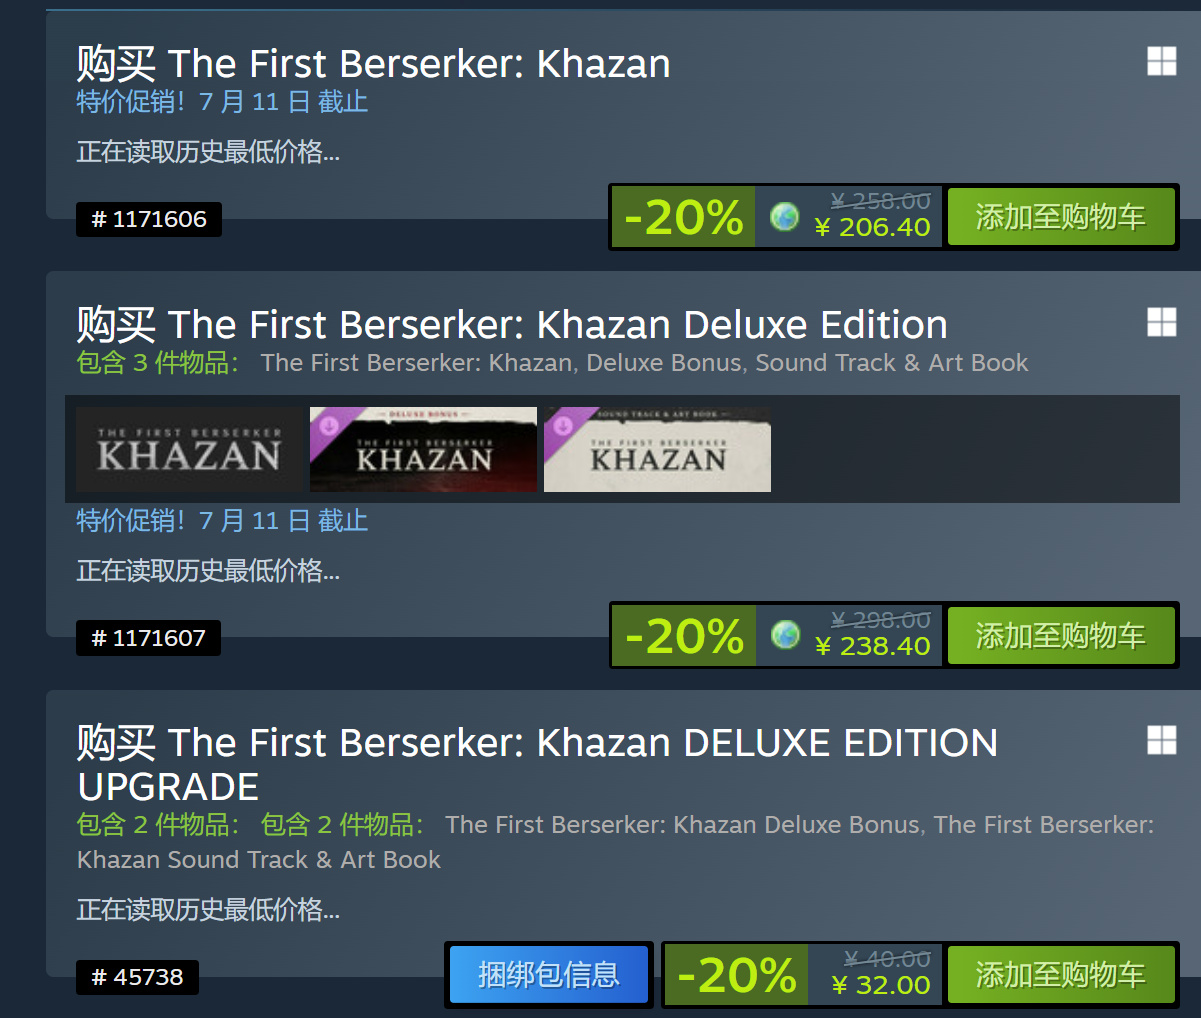
Task: Click -20% discount badge for ¥ 206.40 edition
Action: pyautogui.click(x=684, y=217)
